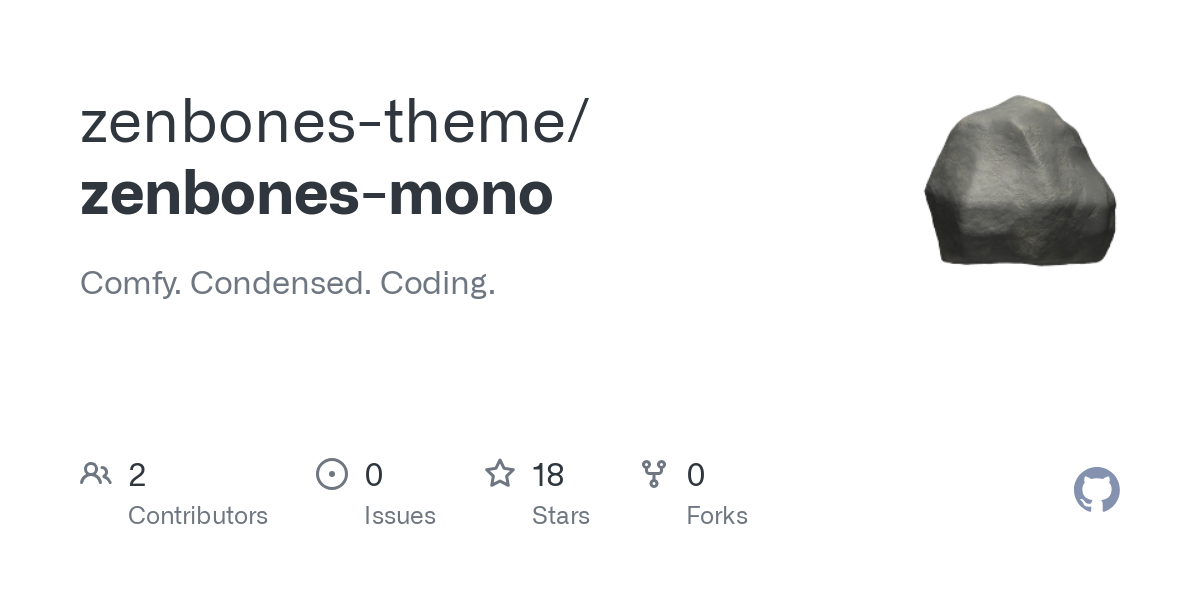Click the "0" count above Forks

coord(696,475)
